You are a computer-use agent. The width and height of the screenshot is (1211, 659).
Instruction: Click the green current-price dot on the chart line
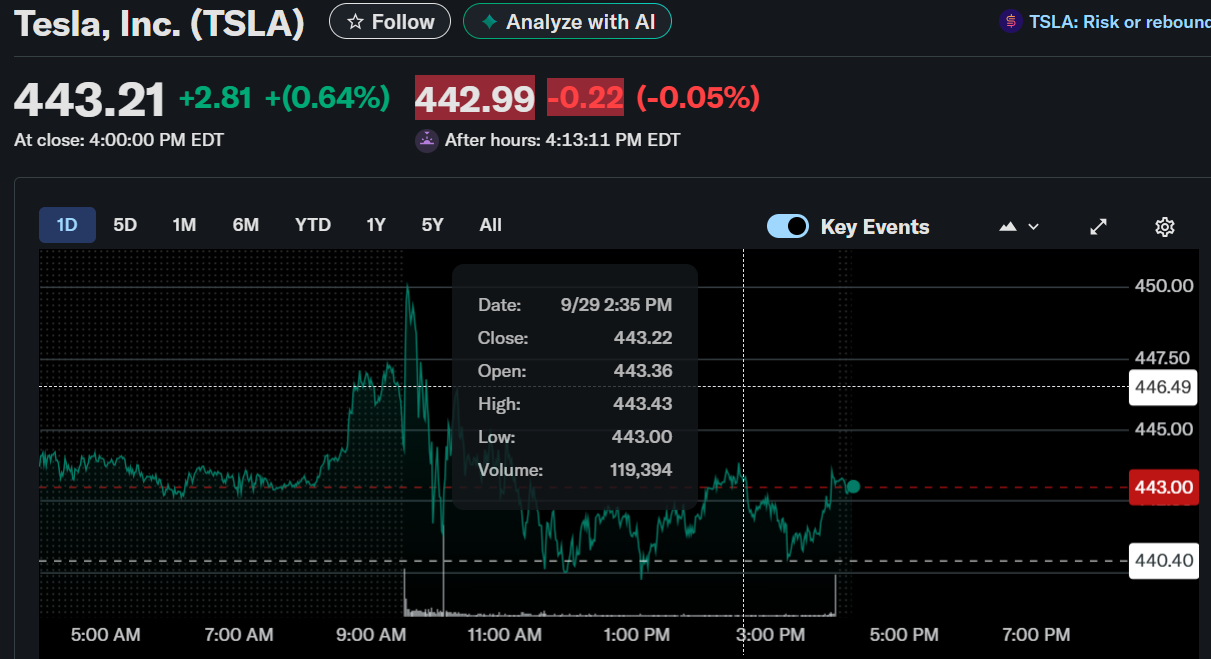(853, 487)
